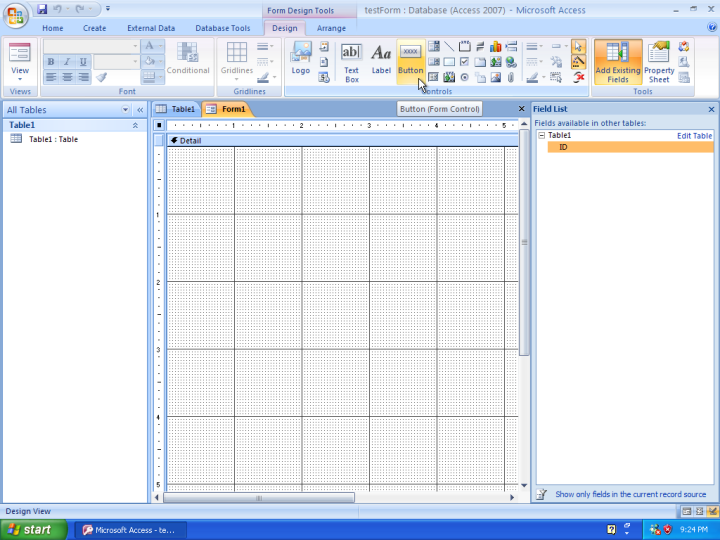The height and width of the screenshot is (540, 720).
Task: Switch to the Arrange tab
Action: point(331,28)
